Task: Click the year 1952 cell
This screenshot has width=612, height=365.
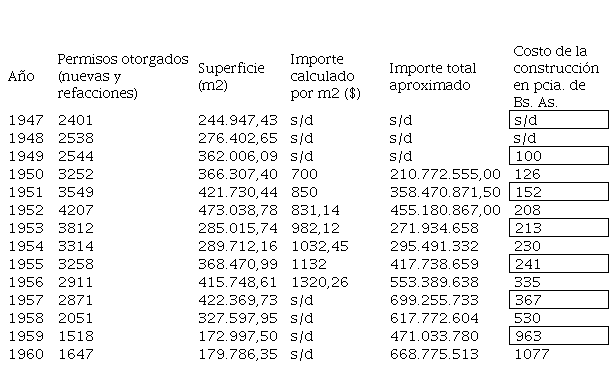Action: pyautogui.click(x=26, y=210)
